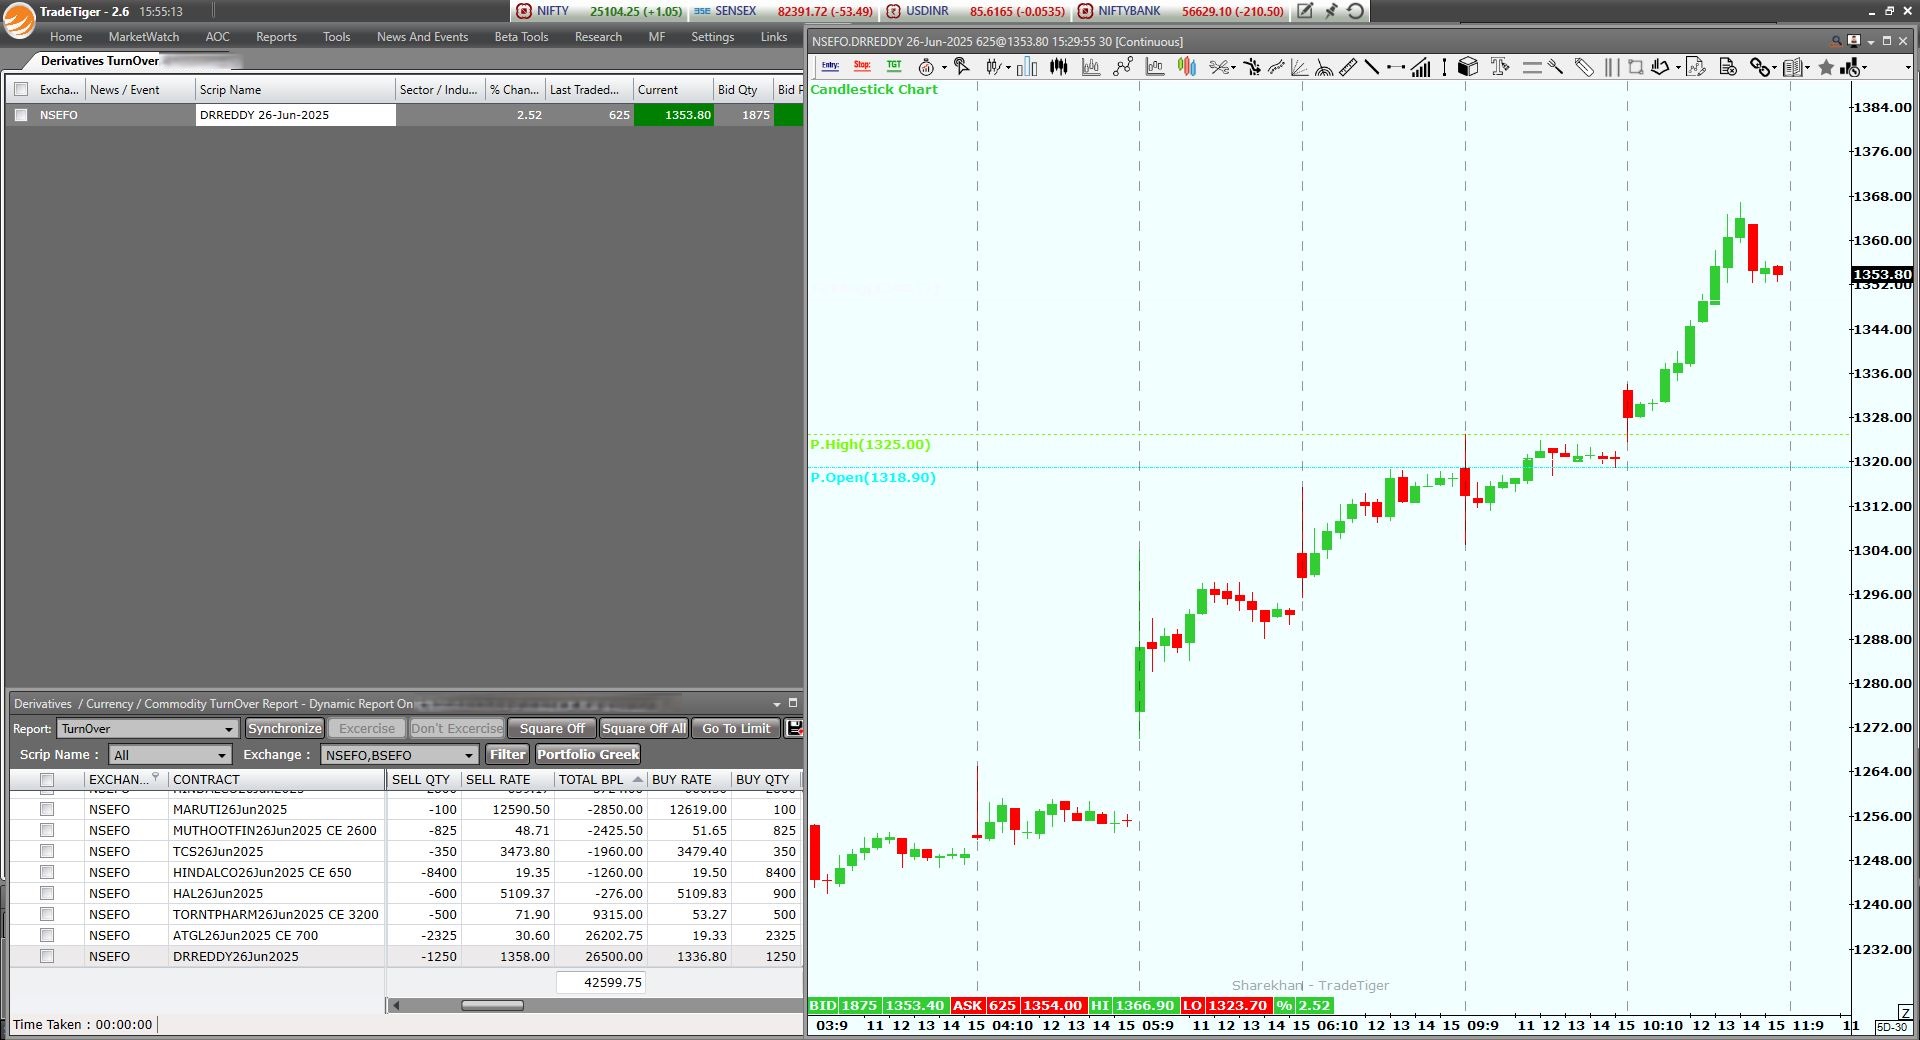
Task: Click the edit chart document icon
Action: (1695, 67)
